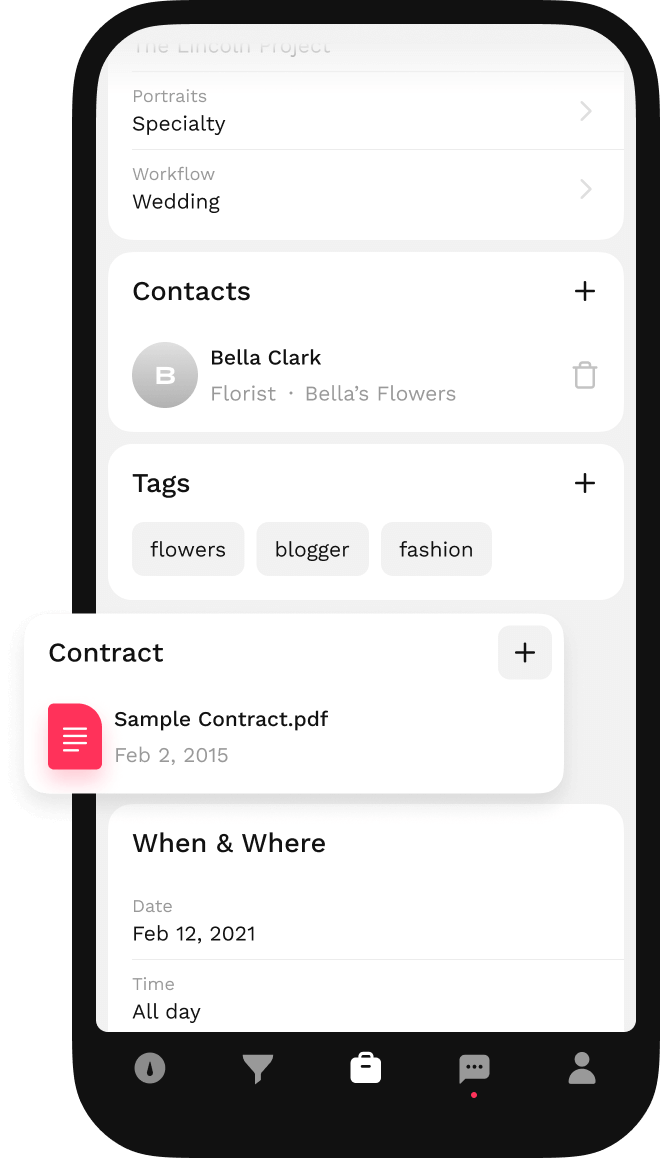
Task: Click the Feb 12, 2021 date field
Action: [x=193, y=933]
